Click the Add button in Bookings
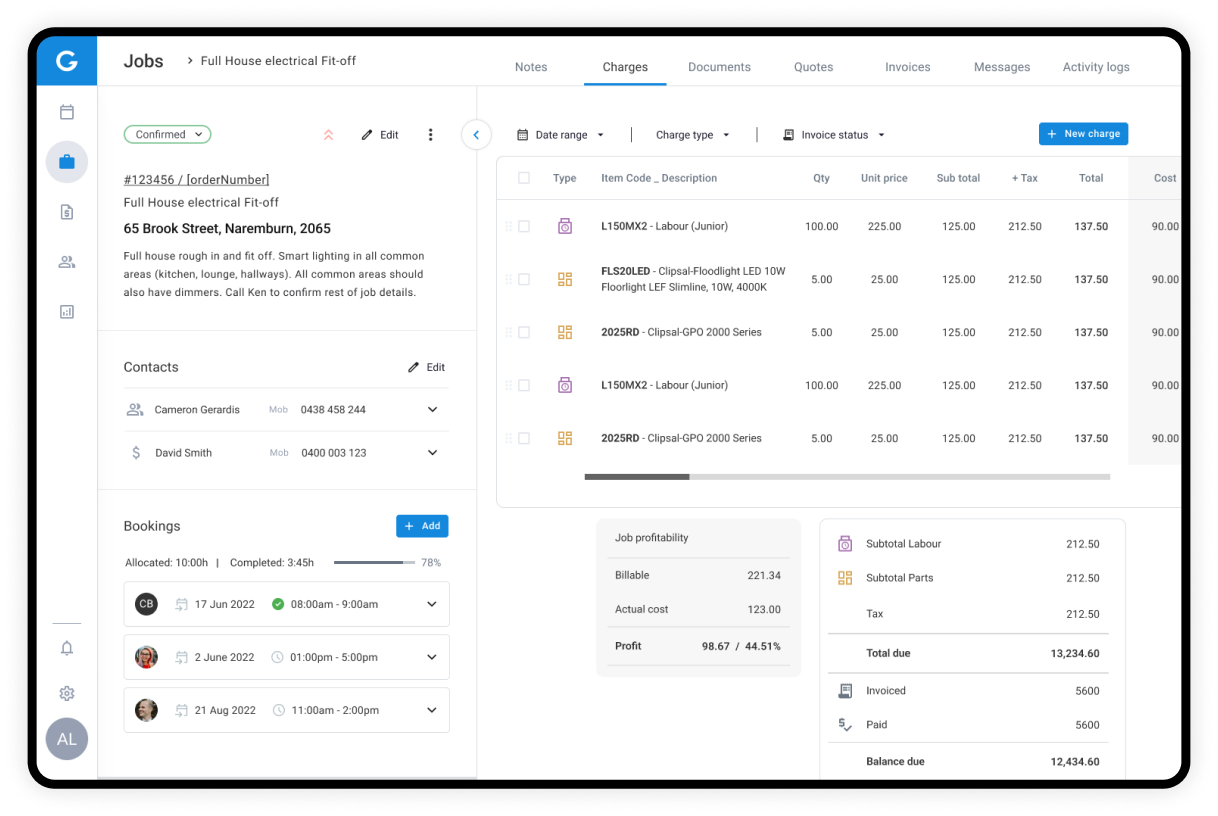Image resolution: width=1218 pixels, height=816 pixels. 422,526
